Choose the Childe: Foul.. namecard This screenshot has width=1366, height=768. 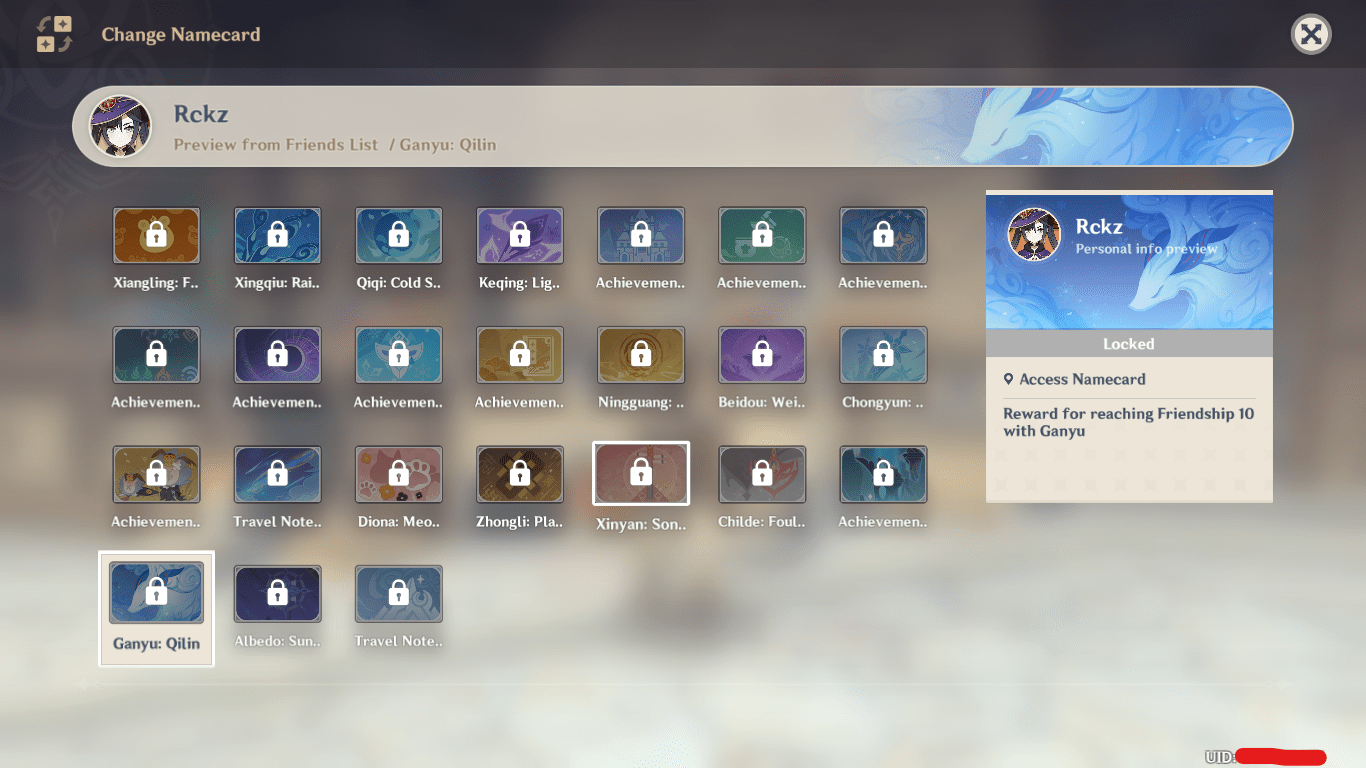click(x=762, y=474)
